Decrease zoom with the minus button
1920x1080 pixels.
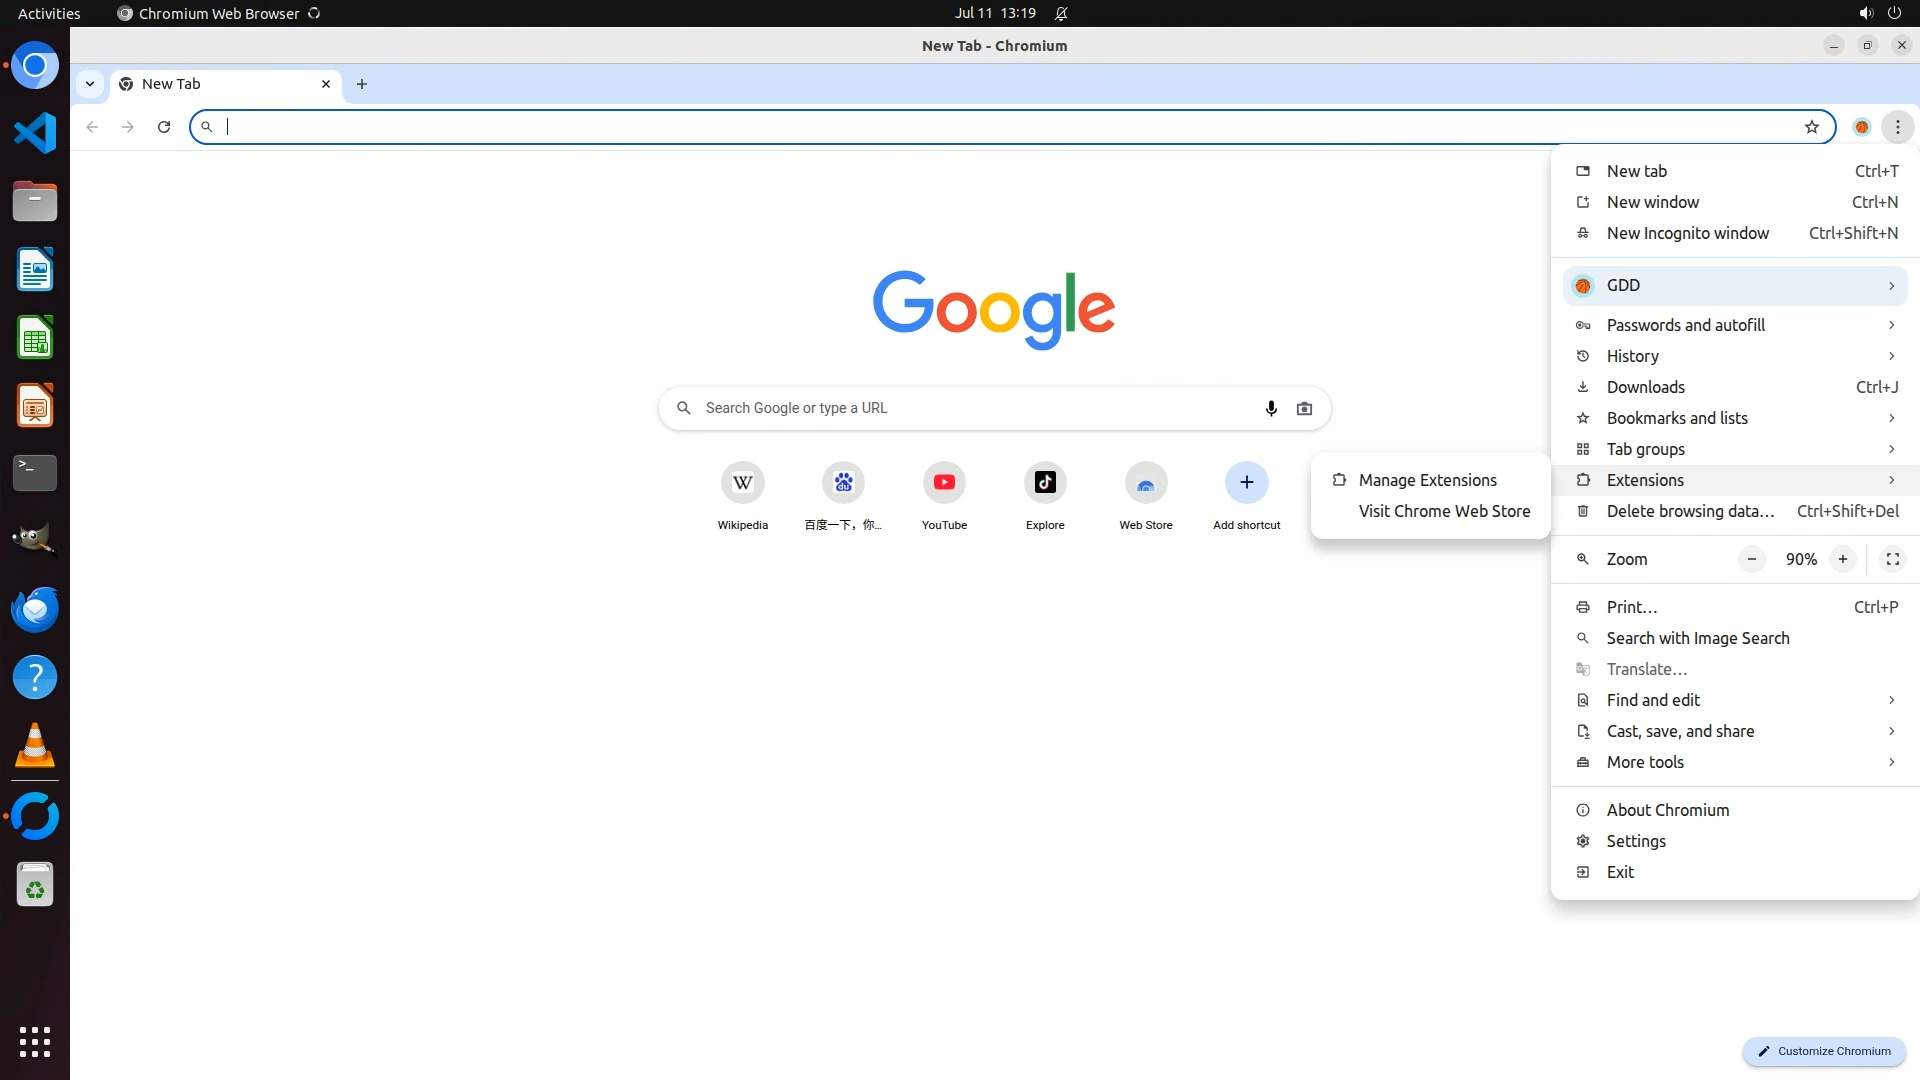pos(1751,559)
